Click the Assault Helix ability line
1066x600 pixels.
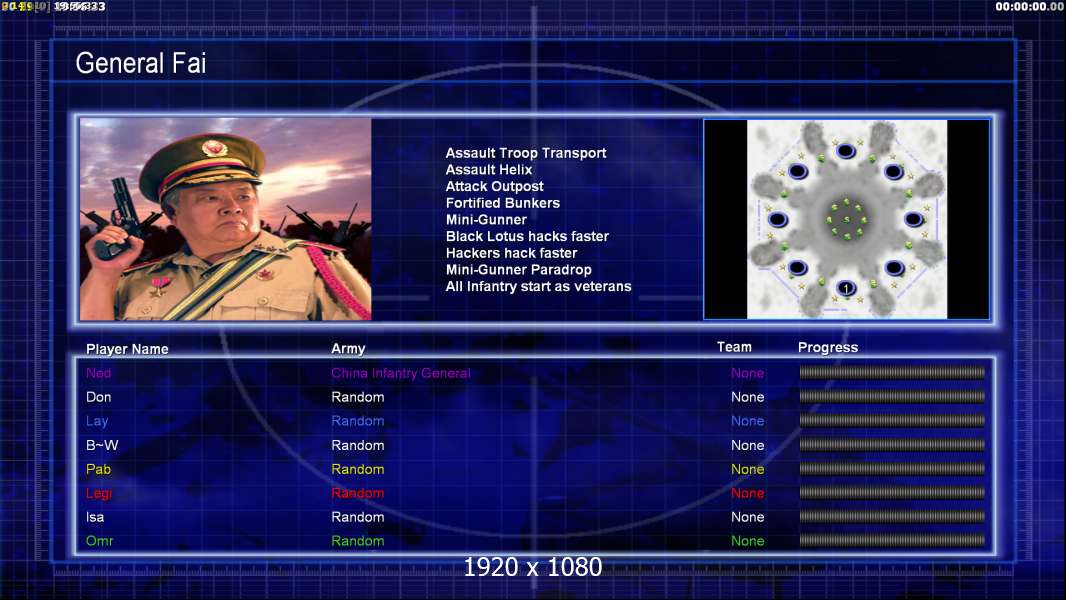click(x=489, y=170)
